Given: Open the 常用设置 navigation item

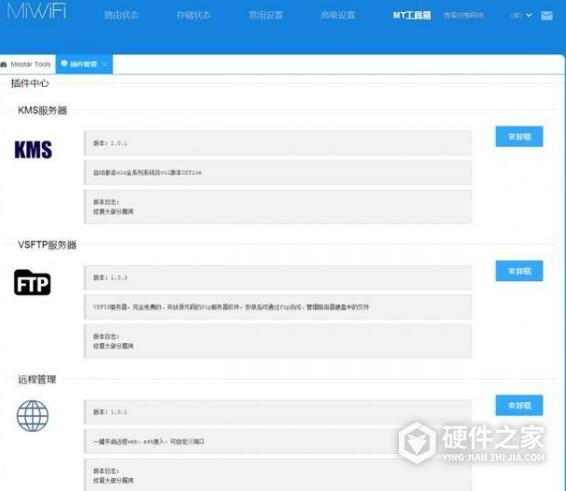Looking at the screenshot, I should coord(266,15).
